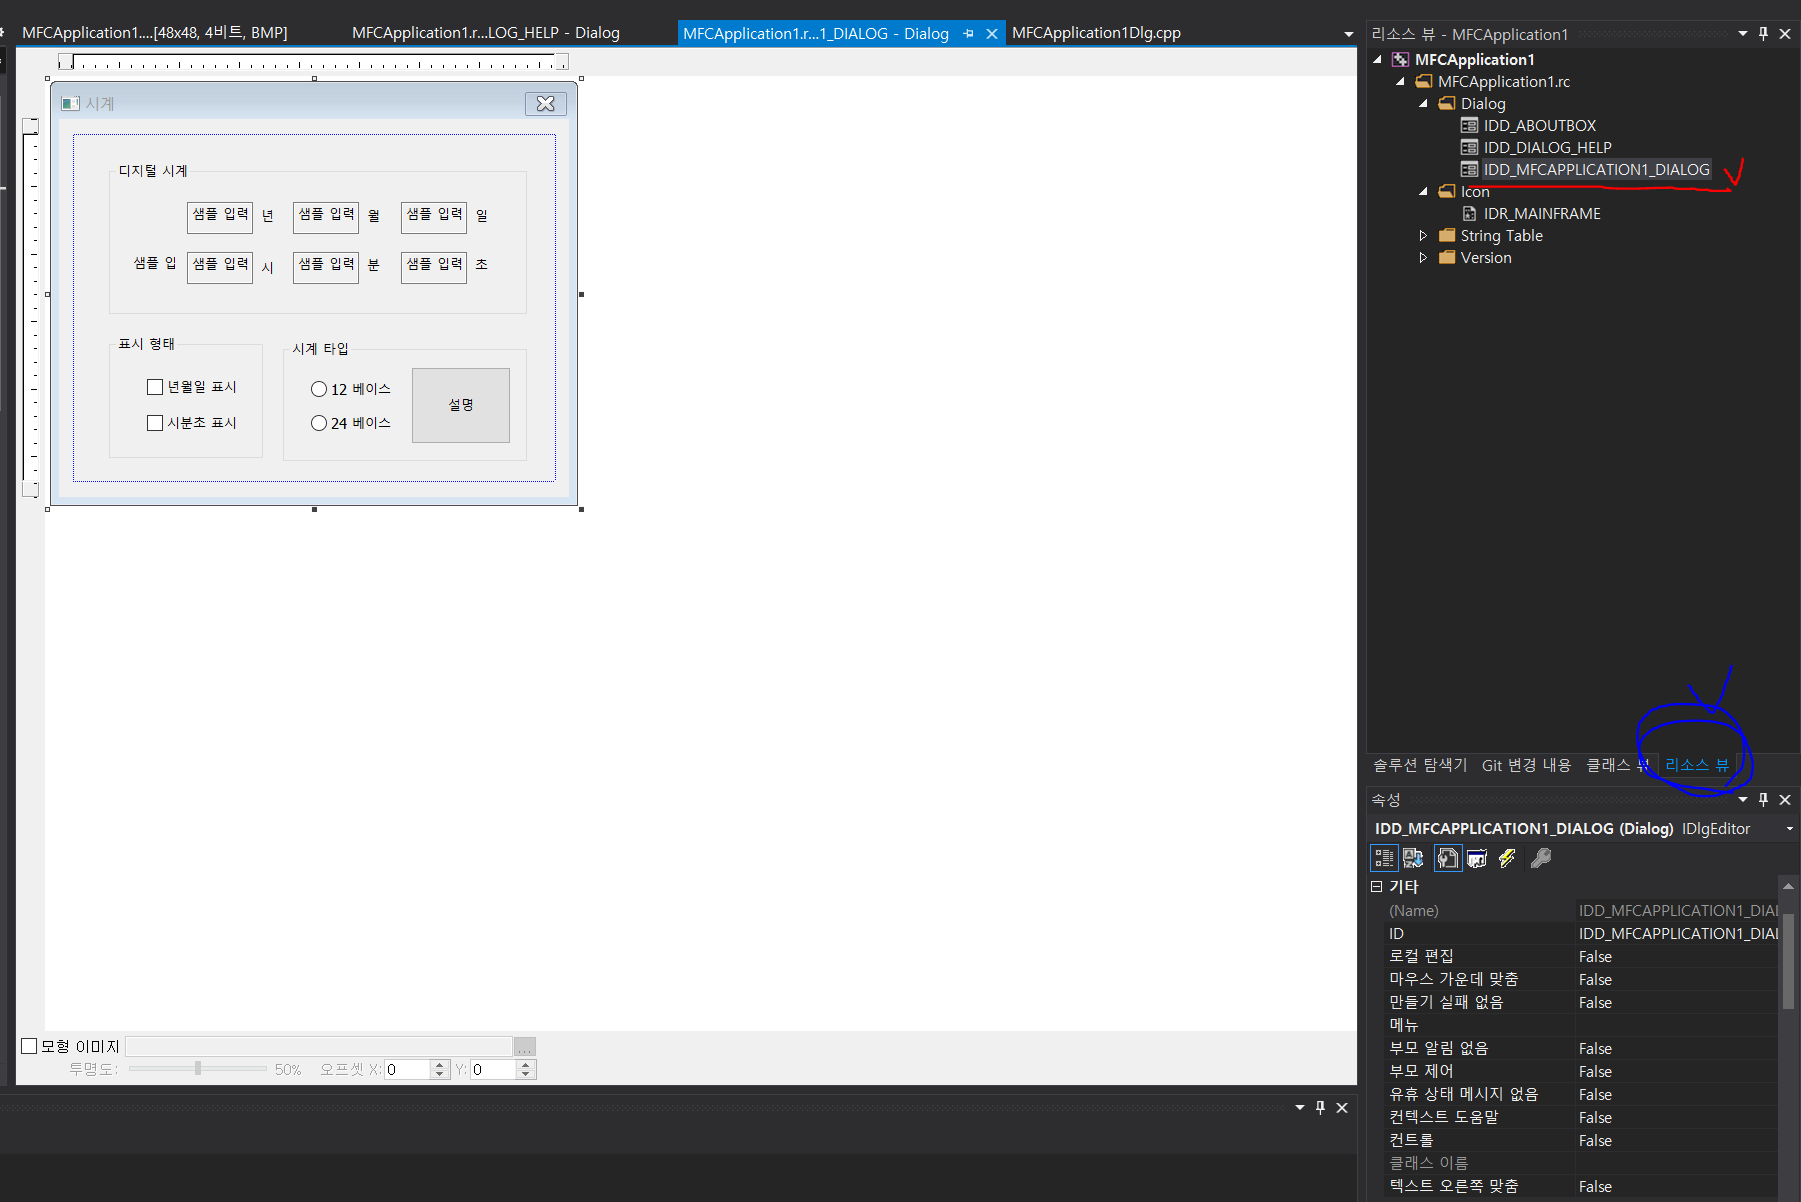The height and width of the screenshot is (1202, 1801).
Task: Switch to the LOG_HELP - Dialog tab
Action: pyautogui.click(x=486, y=33)
